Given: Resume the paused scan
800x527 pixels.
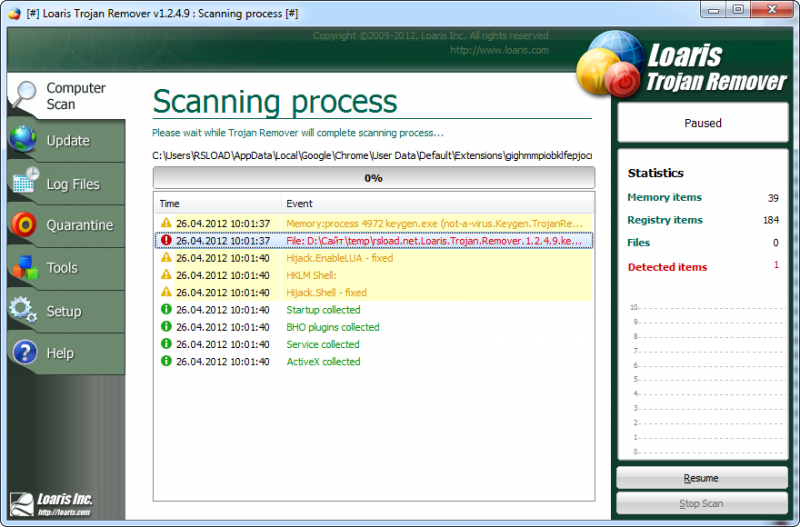Looking at the screenshot, I should (x=702, y=478).
